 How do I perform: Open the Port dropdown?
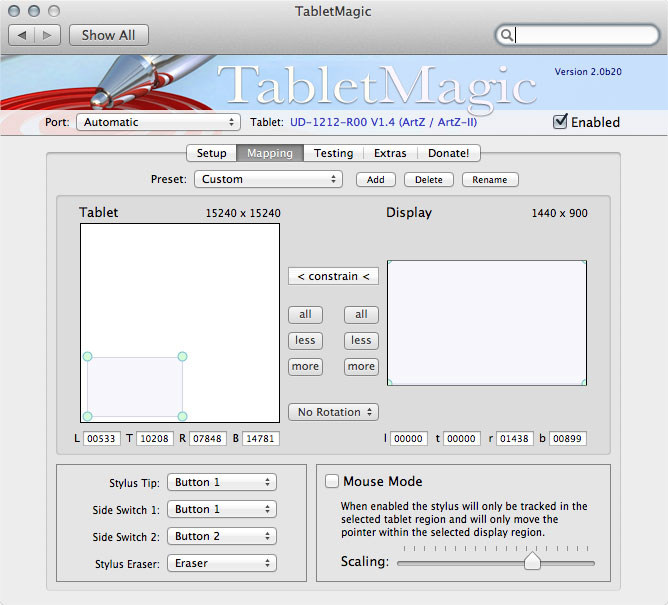[x=158, y=122]
